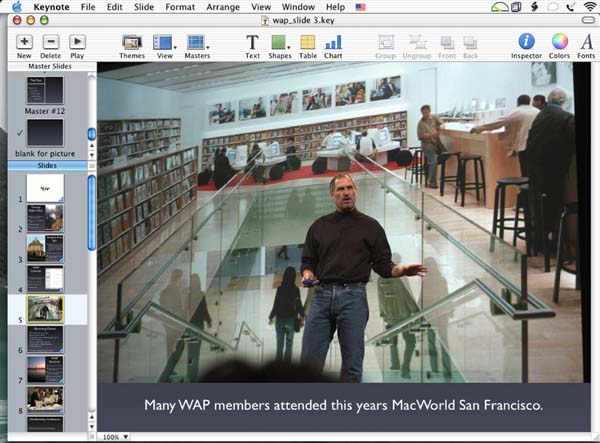Click the New slide icon

(24, 42)
